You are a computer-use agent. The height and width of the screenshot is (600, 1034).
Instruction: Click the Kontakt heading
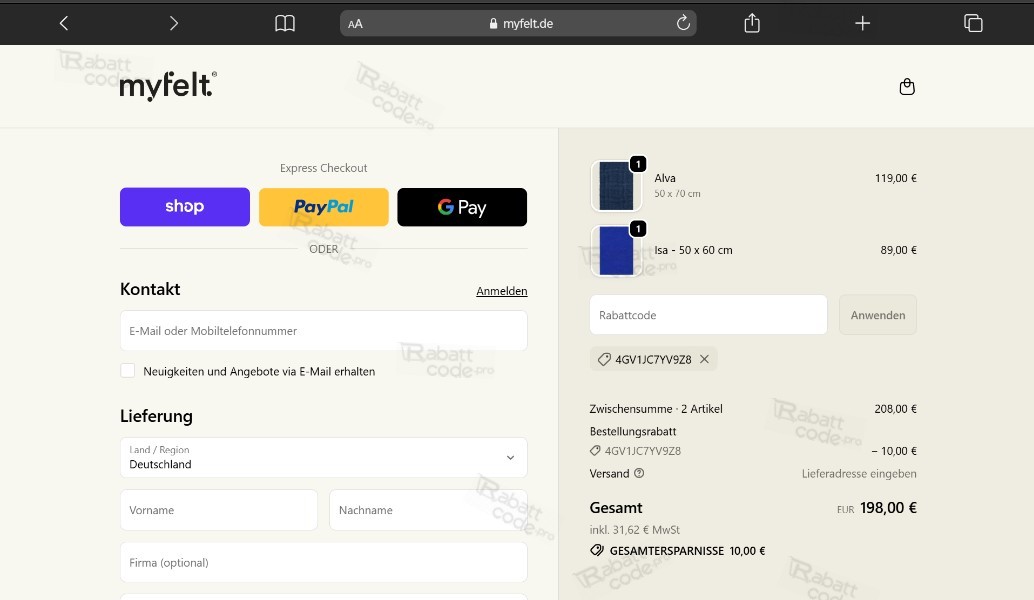pos(150,289)
